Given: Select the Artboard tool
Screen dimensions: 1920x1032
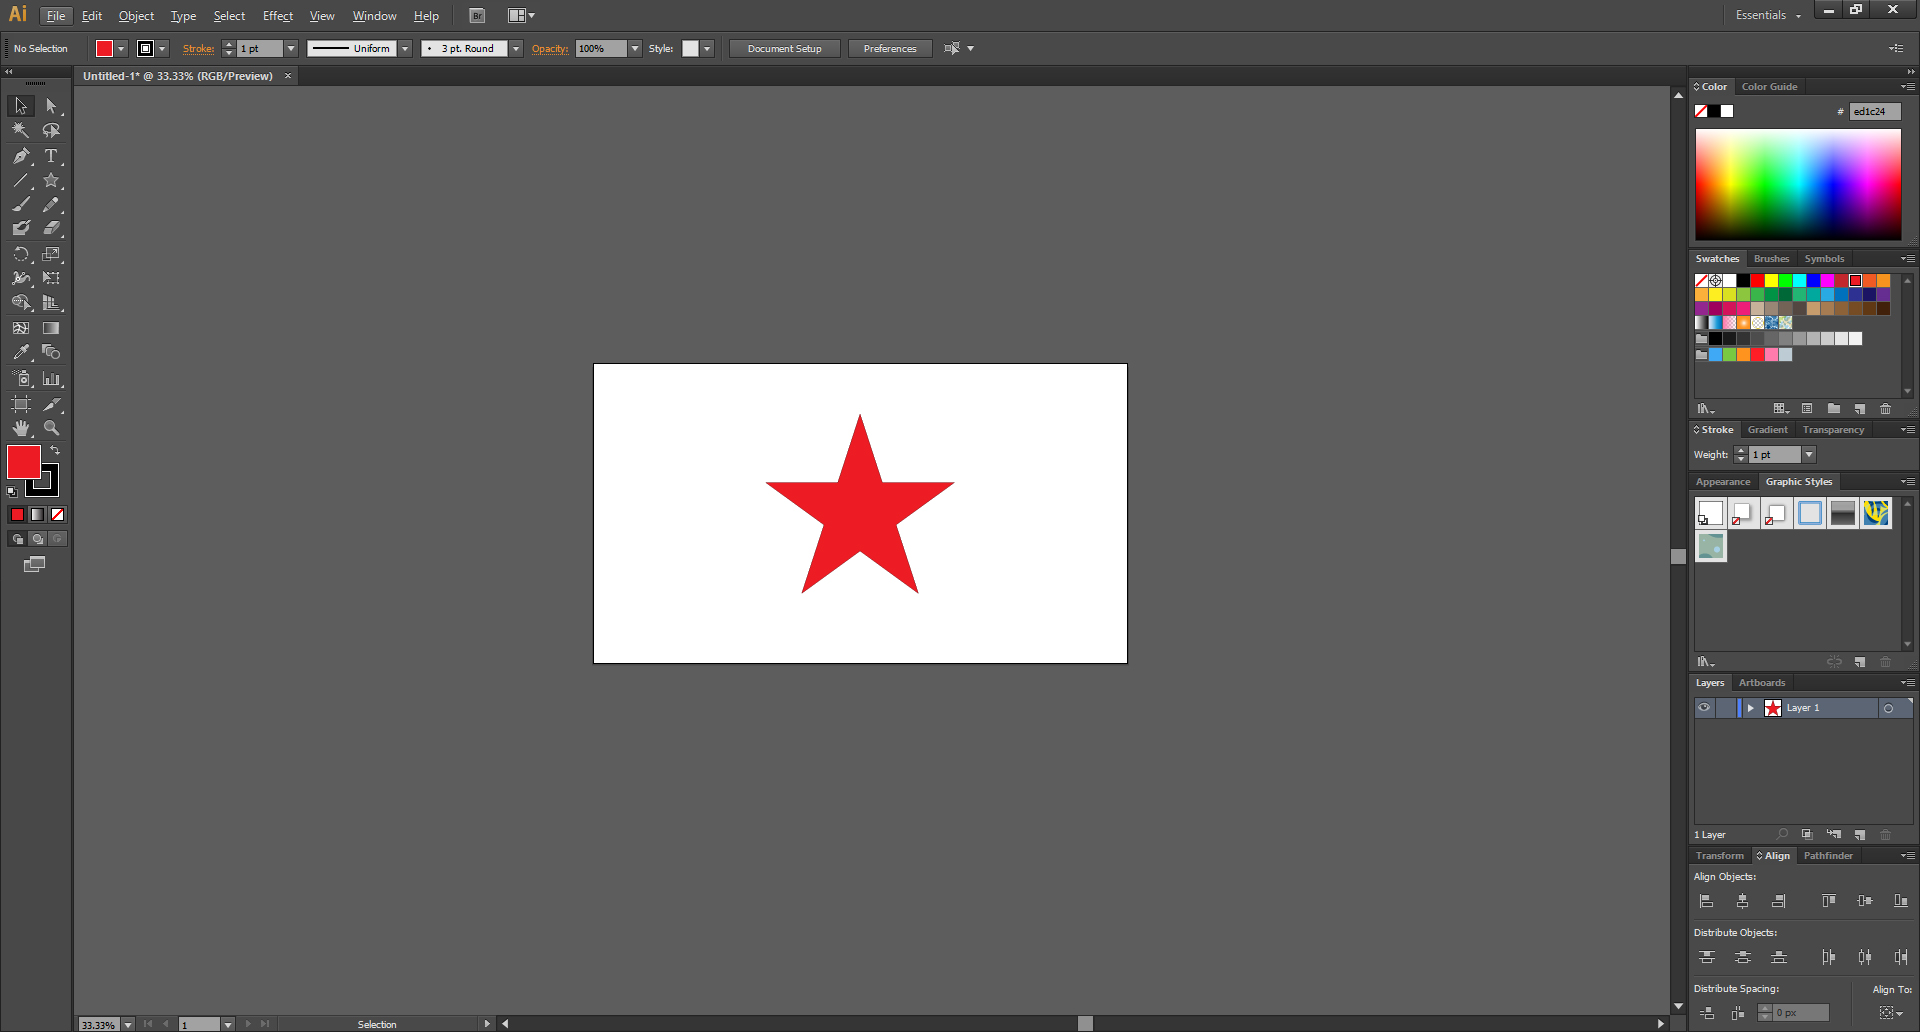Looking at the screenshot, I should (21, 405).
